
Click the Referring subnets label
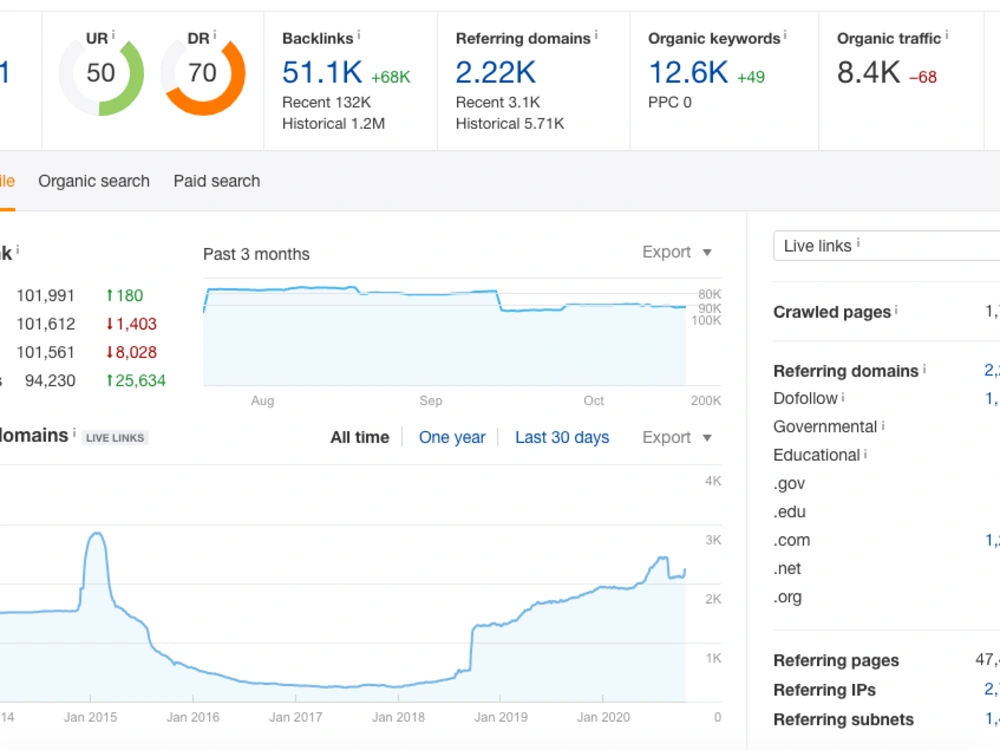(843, 719)
